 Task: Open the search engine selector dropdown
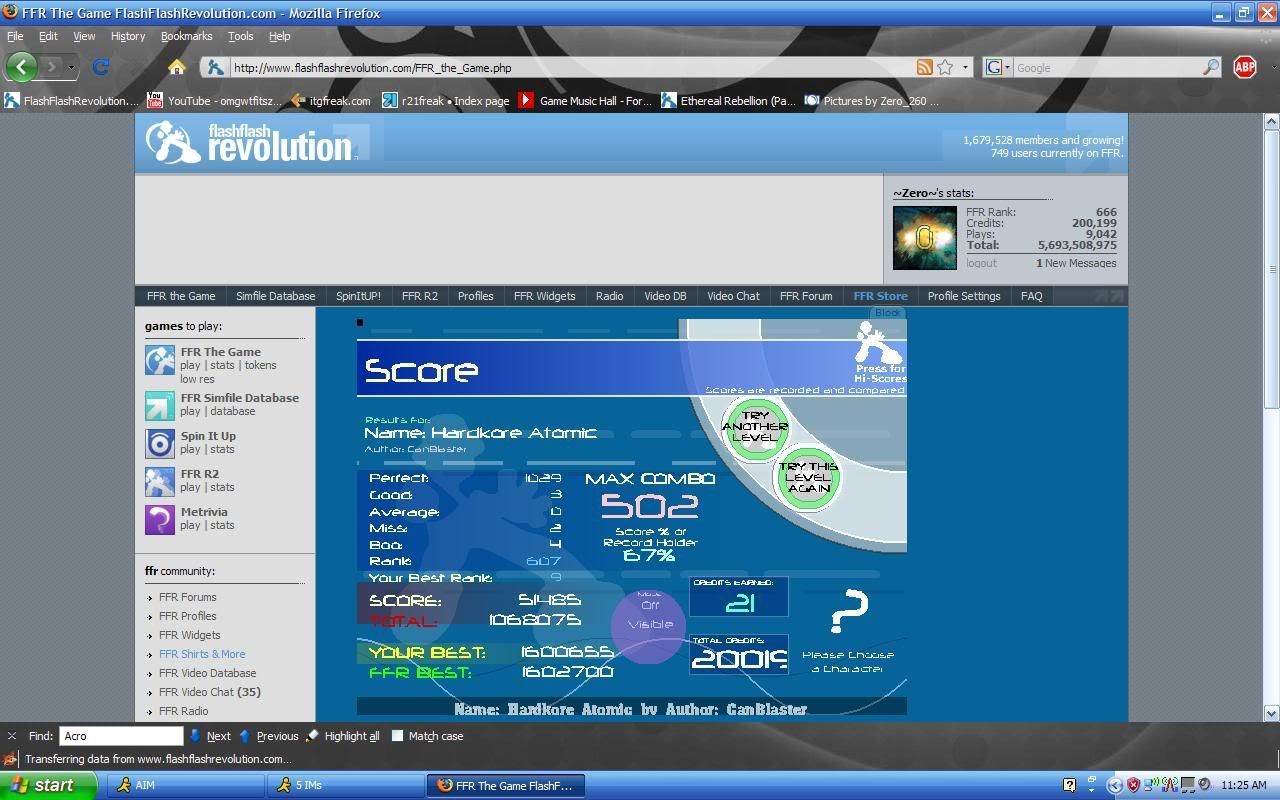pos(997,67)
